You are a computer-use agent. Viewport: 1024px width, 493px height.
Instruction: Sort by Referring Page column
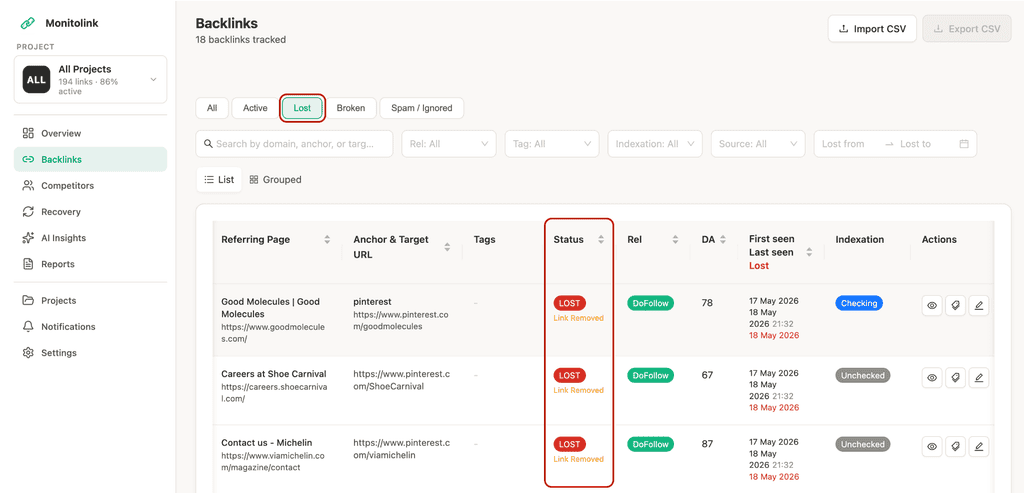pos(327,240)
